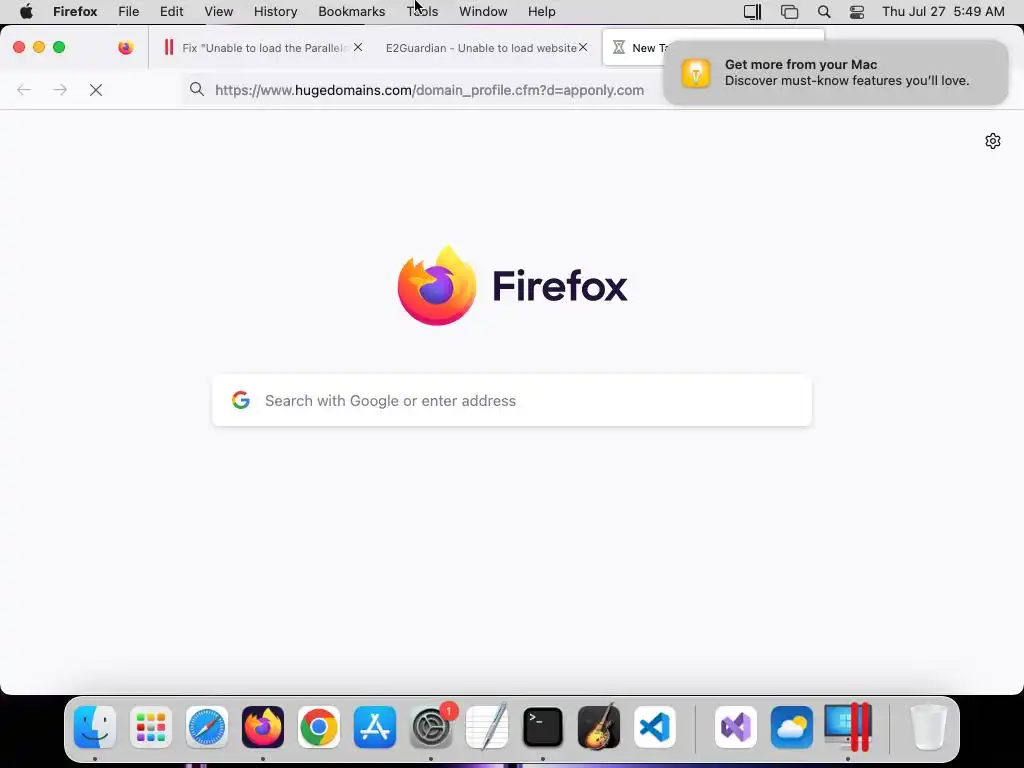This screenshot has height=768, width=1024.
Task: Open the History menu
Action: coord(276,12)
